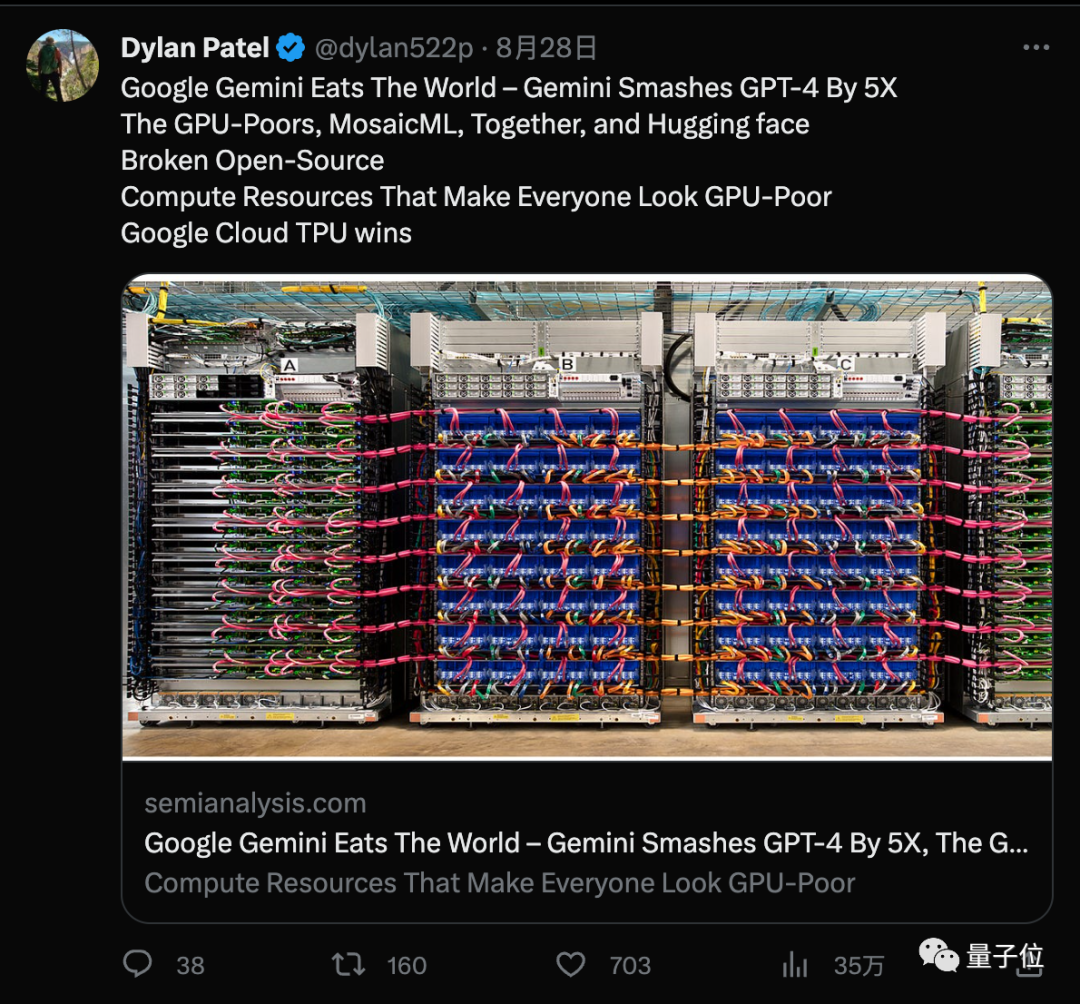This screenshot has width=1080, height=1004.
Task: Click the Dylan Patel display name
Action: 196,46
